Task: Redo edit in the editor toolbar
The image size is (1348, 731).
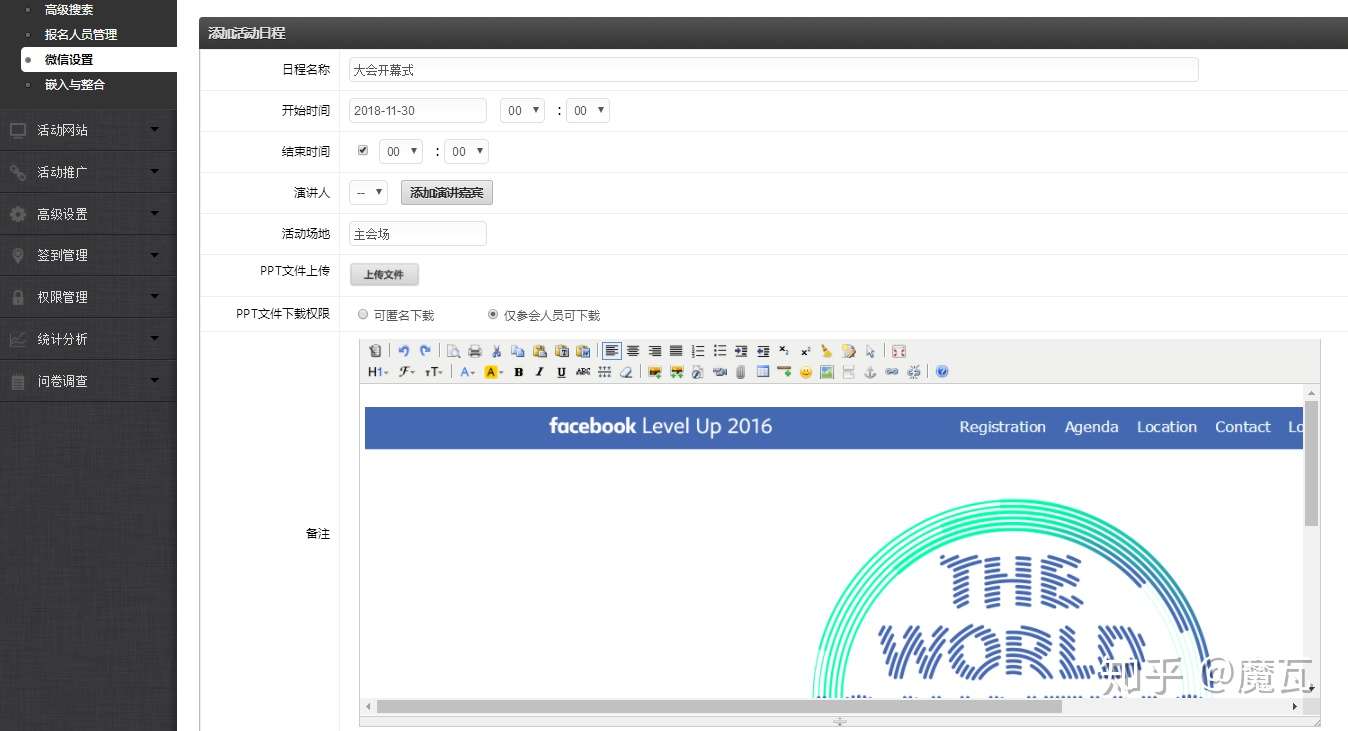Action: click(425, 351)
